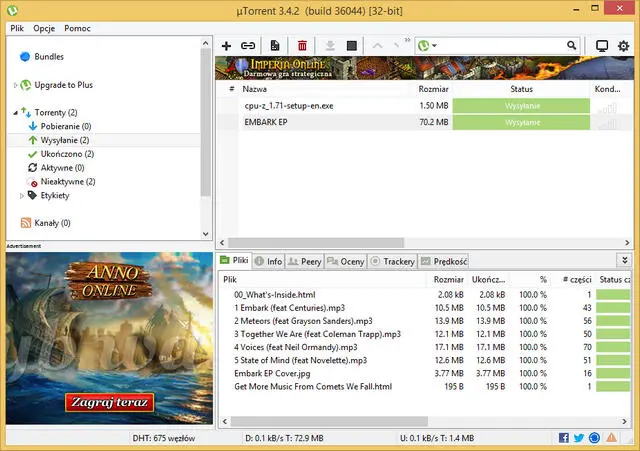Sort torrents by Status column
This screenshot has width=640, height=451.
[521, 89]
